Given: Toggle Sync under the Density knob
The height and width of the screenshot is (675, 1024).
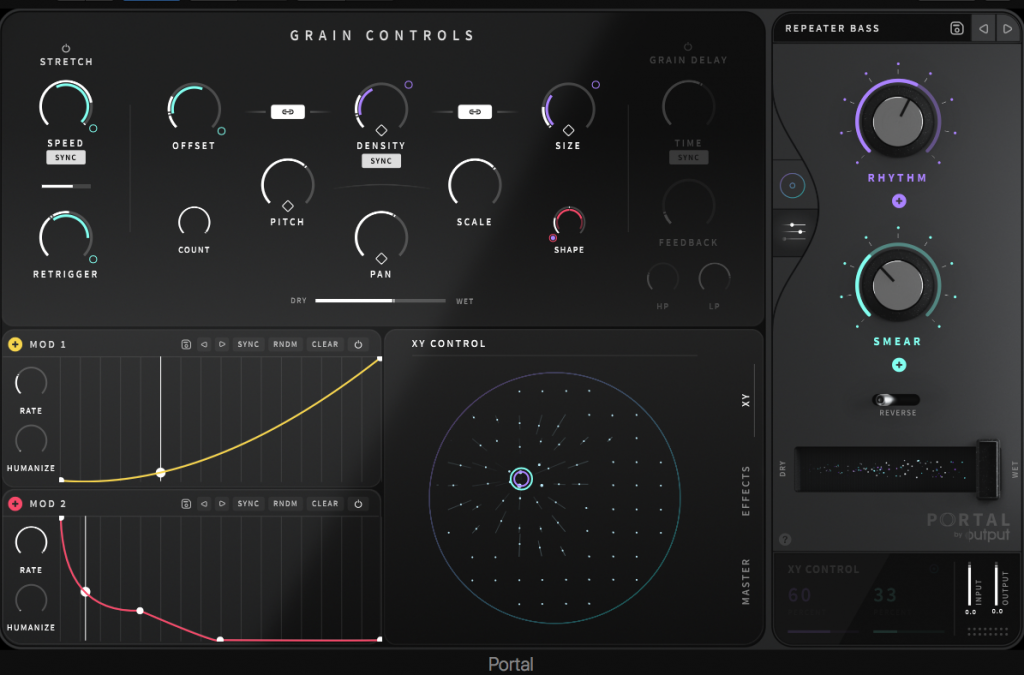Looking at the screenshot, I should click(x=381, y=160).
